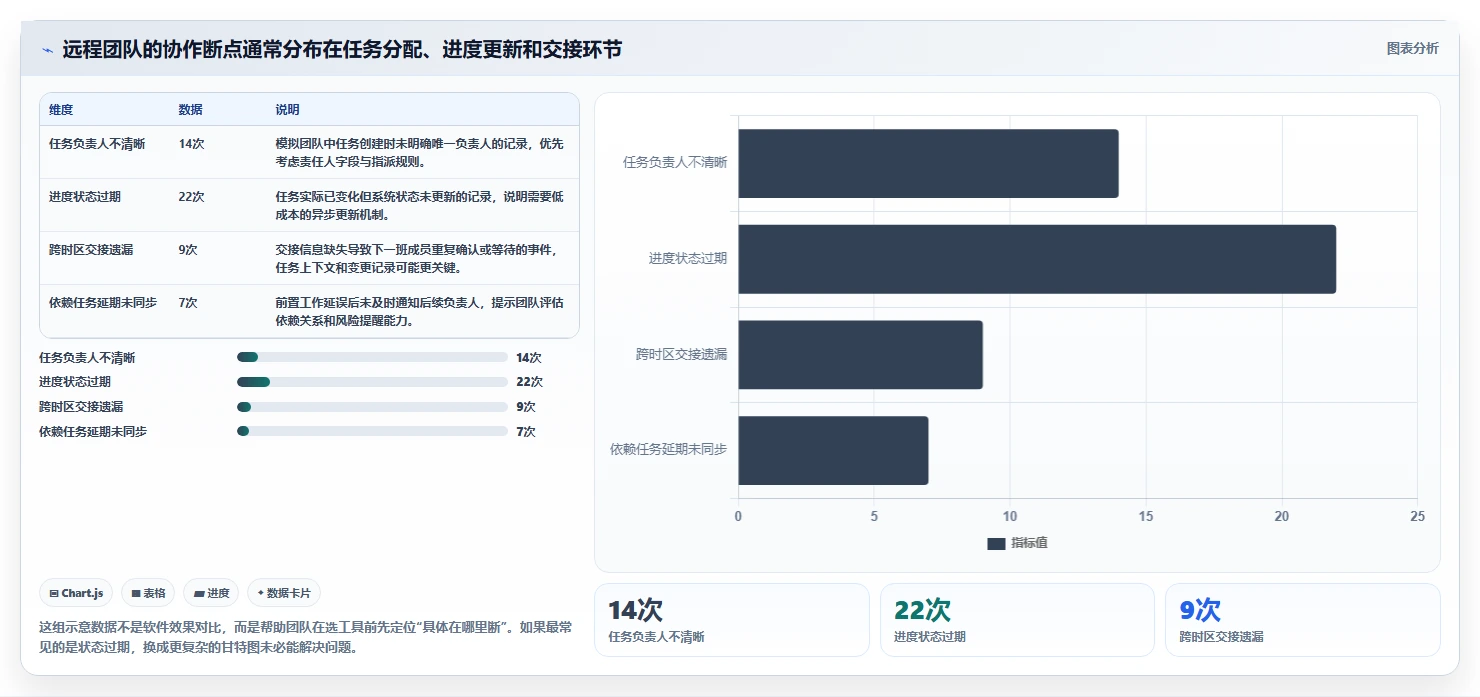
Task: Click the 进度状态过期 progress bar
Action: (x=372, y=382)
